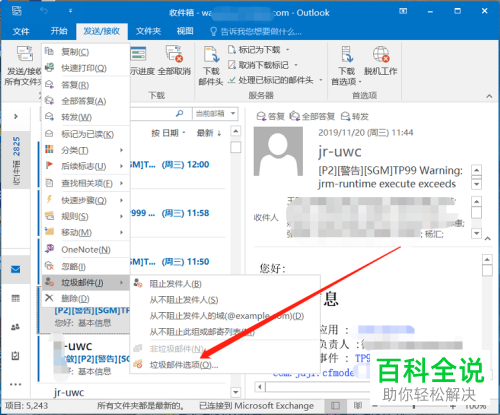Click the message list scrollbar up arrow
The width and height of the screenshot is (500, 415).
[x=236, y=131]
